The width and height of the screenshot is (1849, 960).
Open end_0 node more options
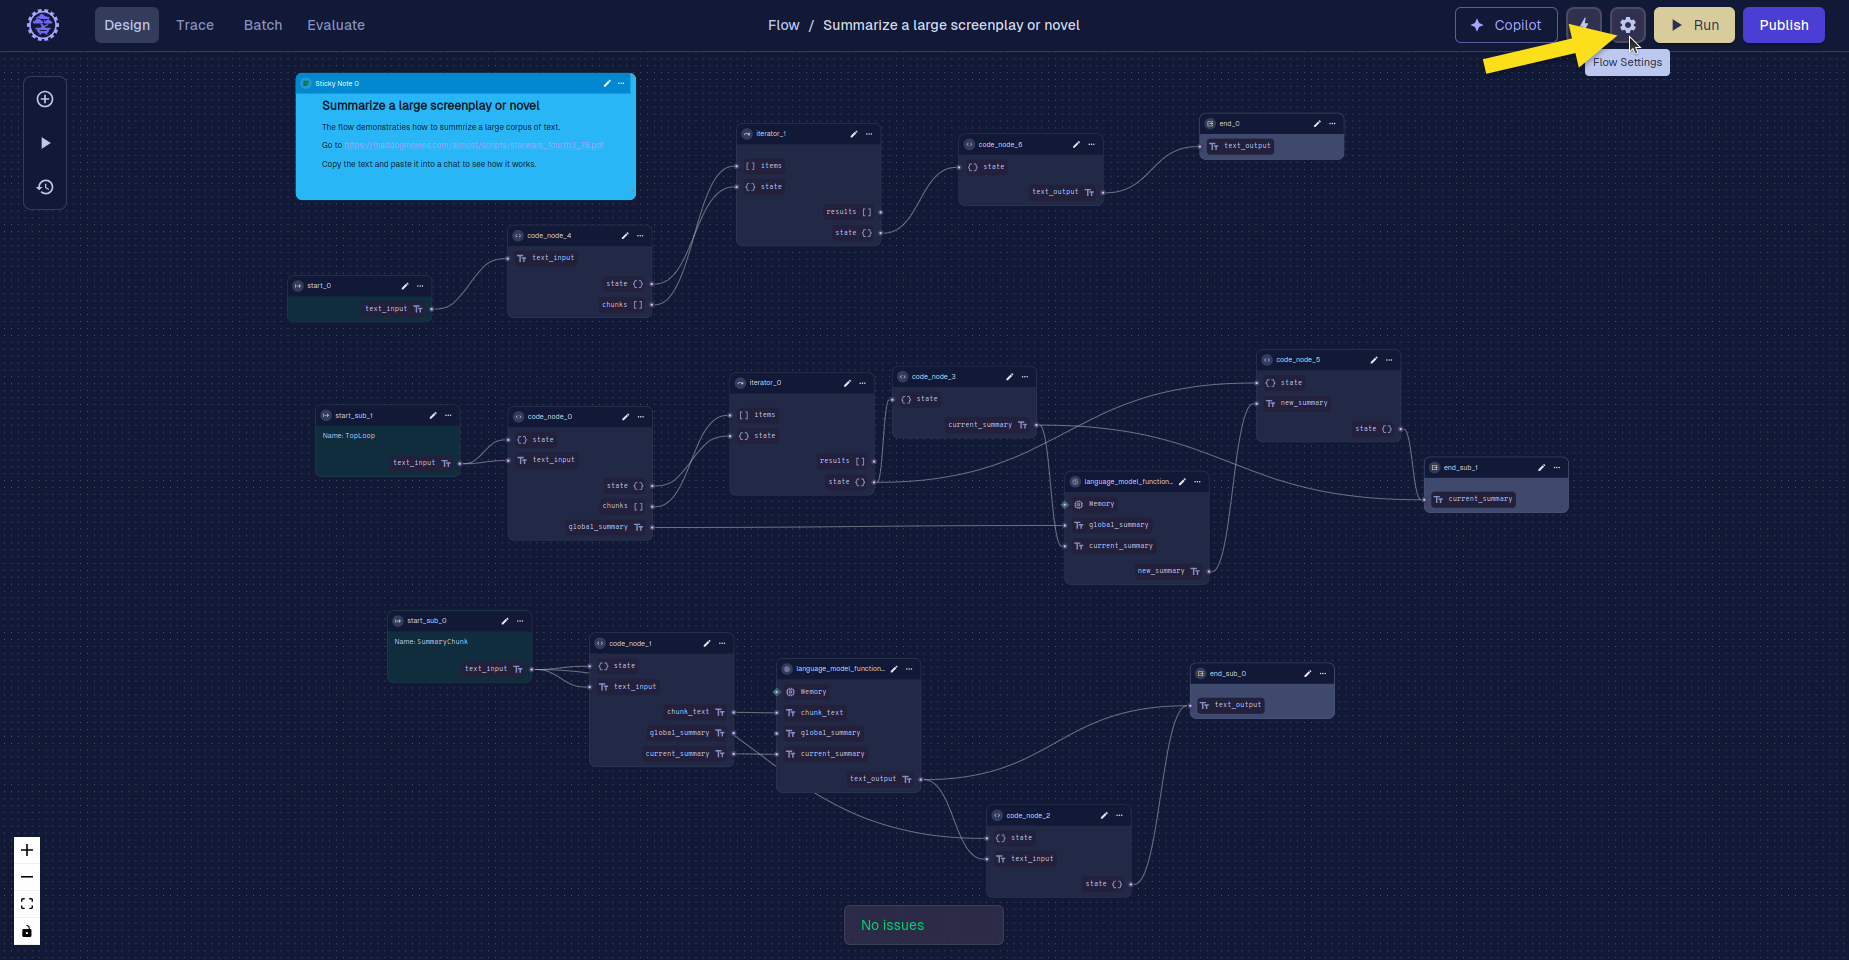click(x=1332, y=124)
